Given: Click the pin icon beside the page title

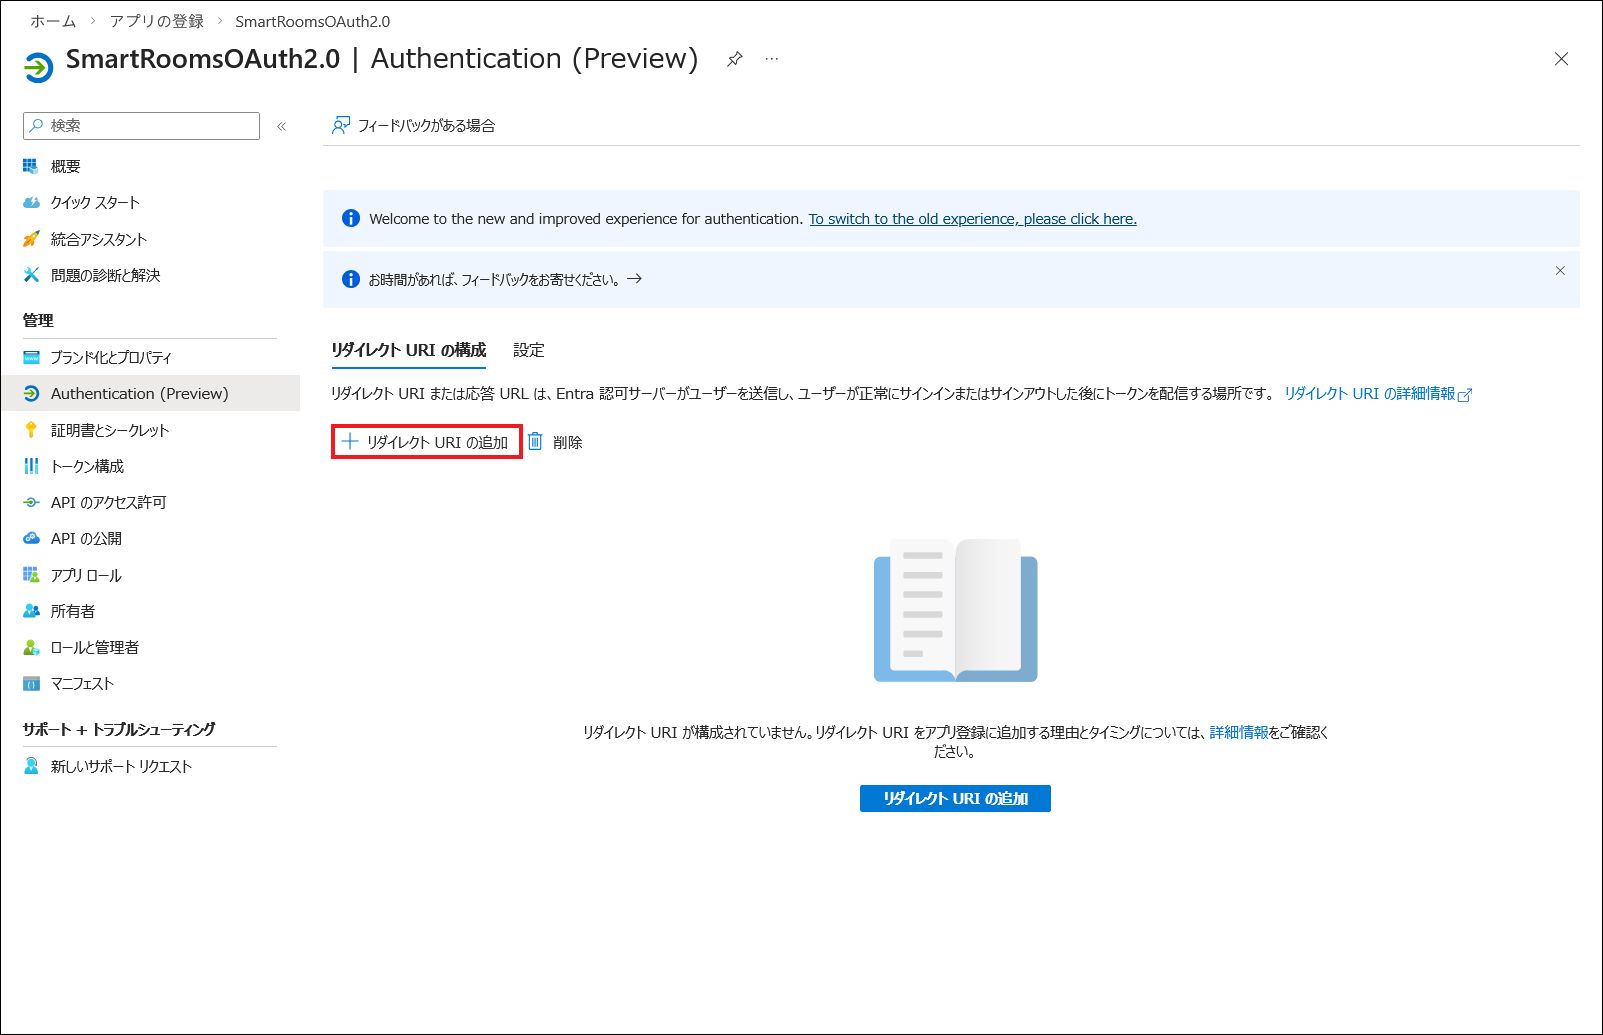Looking at the screenshot, I should point(734,59).
